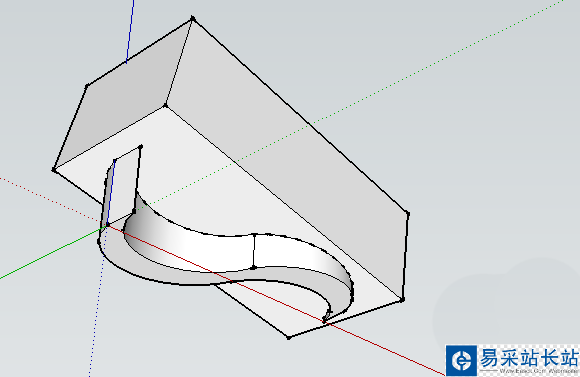Click the far left corner endpoint of the box
This screenshot has width=580, height=377.
(54, 170)
